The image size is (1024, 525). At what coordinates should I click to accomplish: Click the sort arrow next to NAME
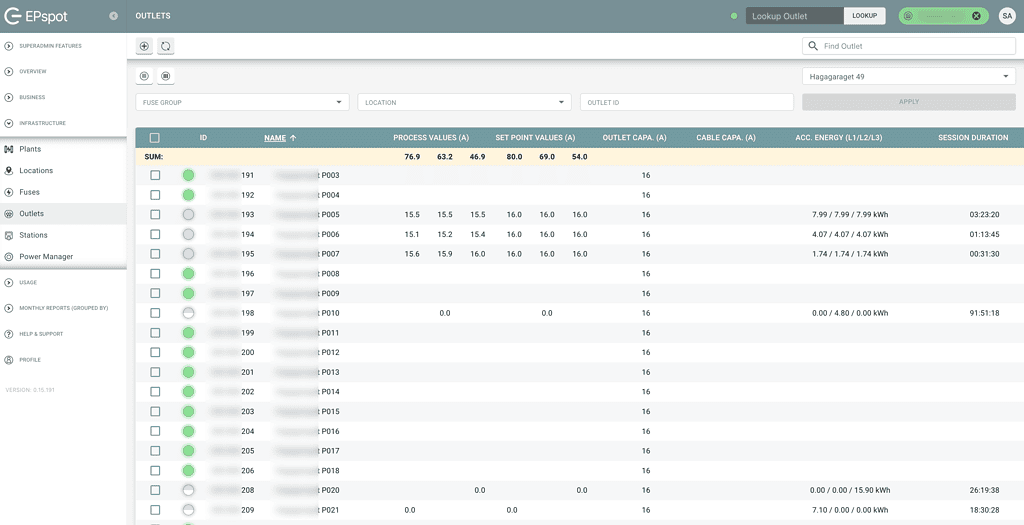click(x=293, y=138)
